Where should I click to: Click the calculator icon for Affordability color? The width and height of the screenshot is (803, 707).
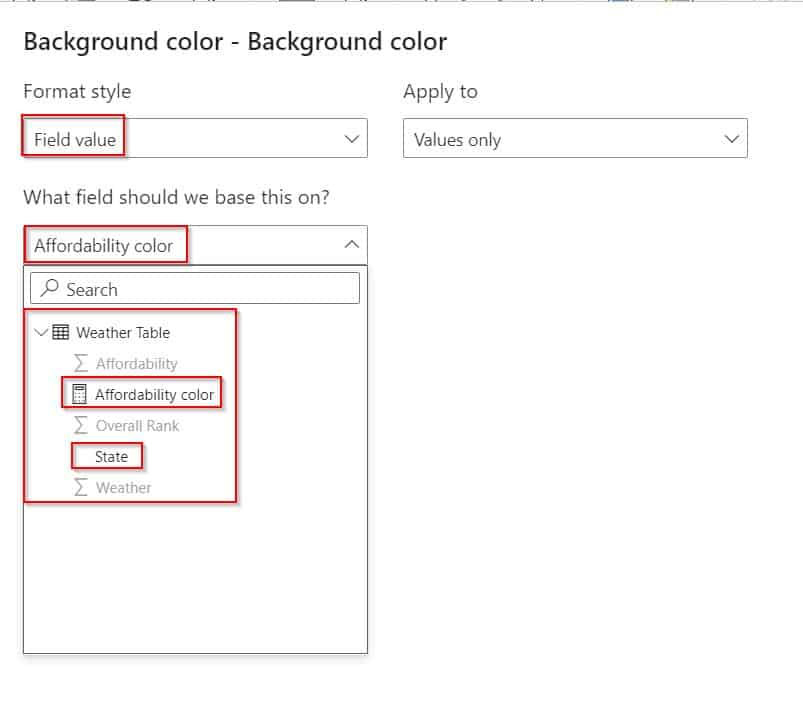79,394
